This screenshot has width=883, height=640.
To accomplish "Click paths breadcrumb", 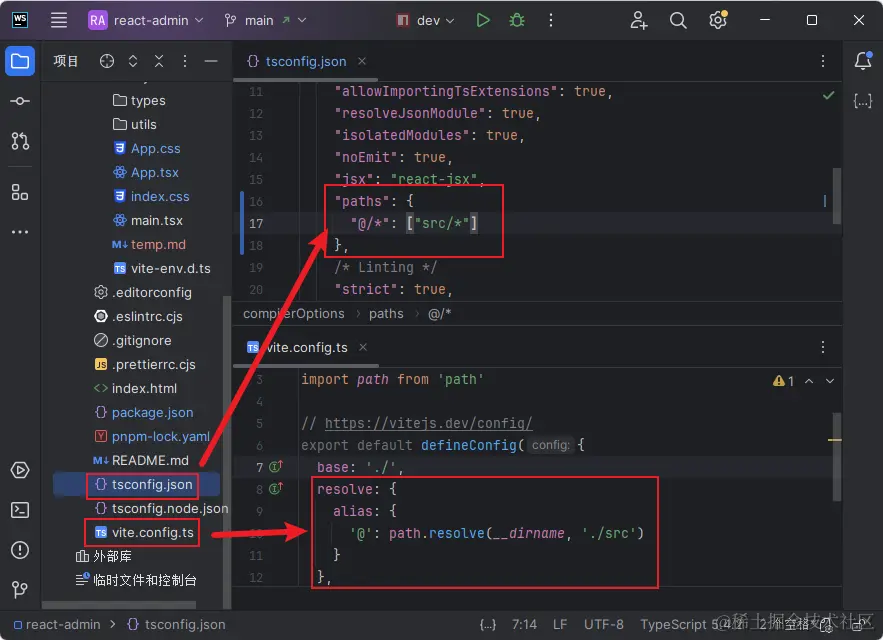I will click(386, 314).
